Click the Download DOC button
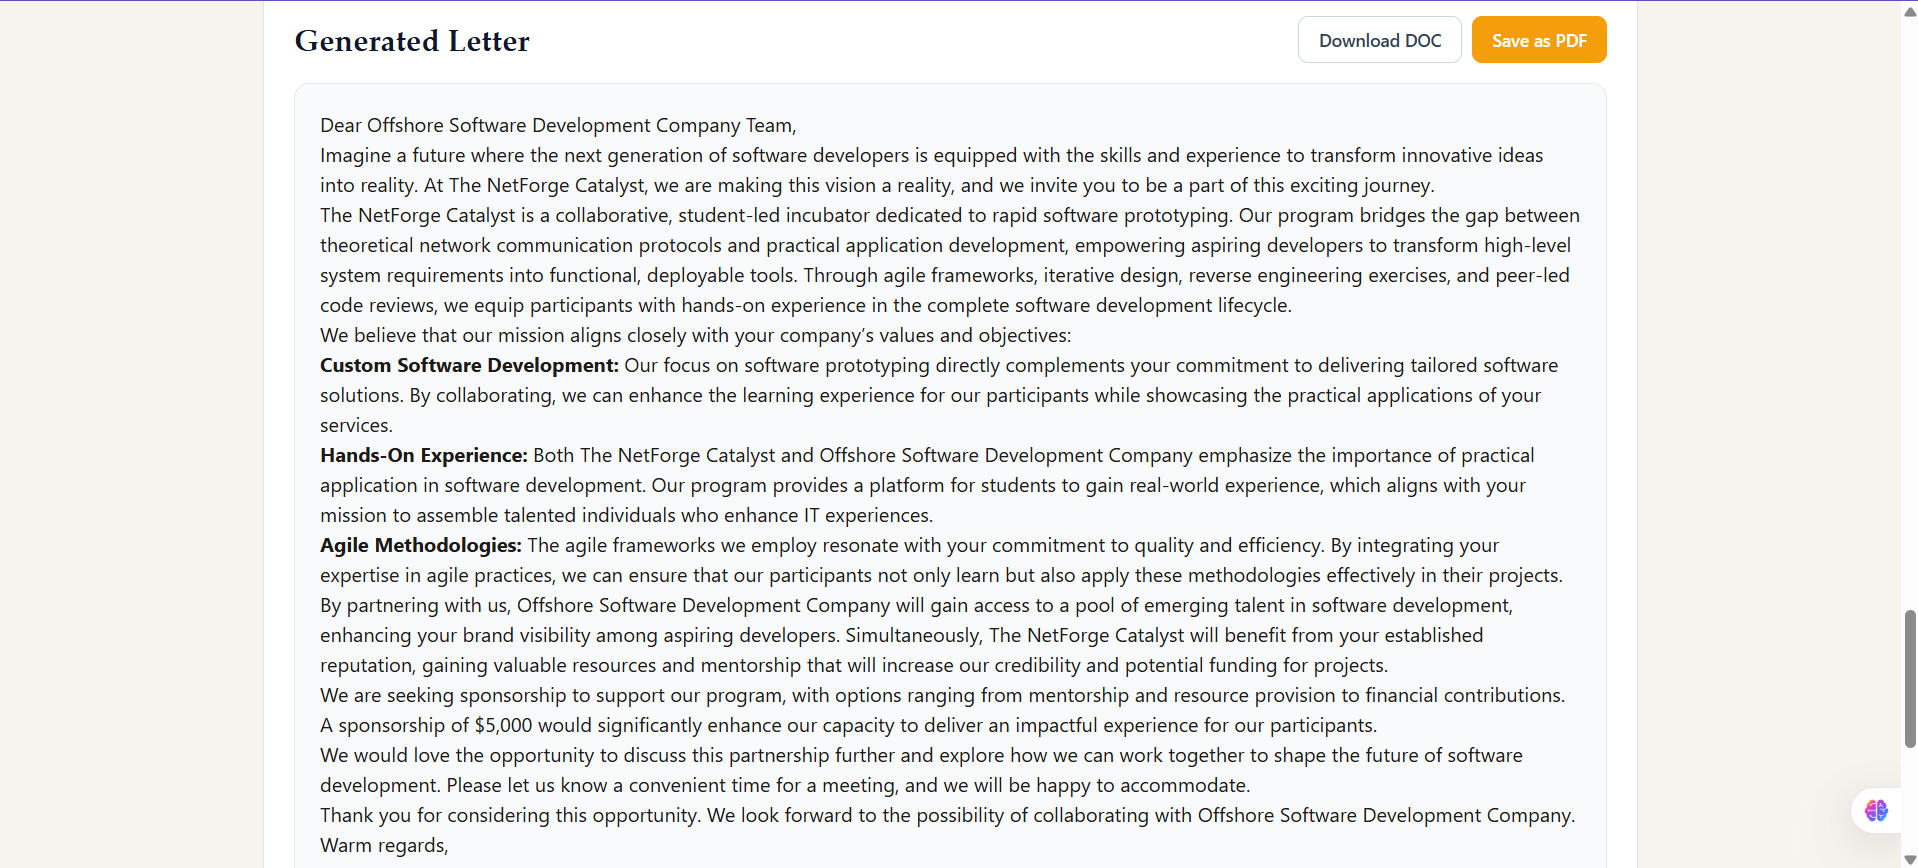 (1379, 40)
